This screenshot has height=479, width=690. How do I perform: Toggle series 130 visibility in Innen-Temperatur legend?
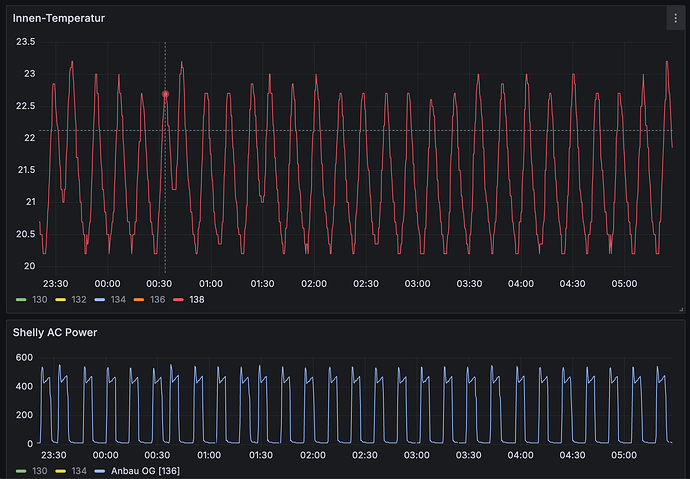40,299
